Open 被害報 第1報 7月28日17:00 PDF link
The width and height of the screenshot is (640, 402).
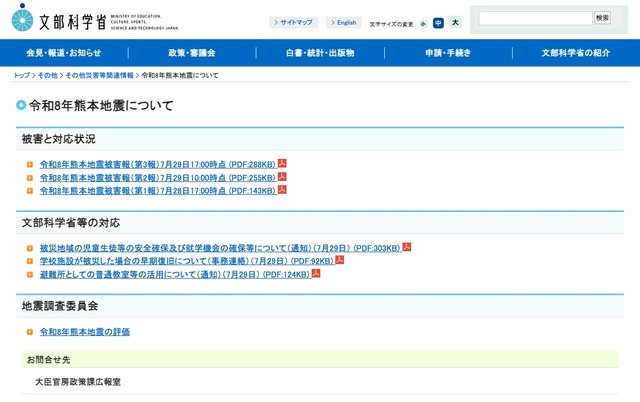(x=158, y=191)
